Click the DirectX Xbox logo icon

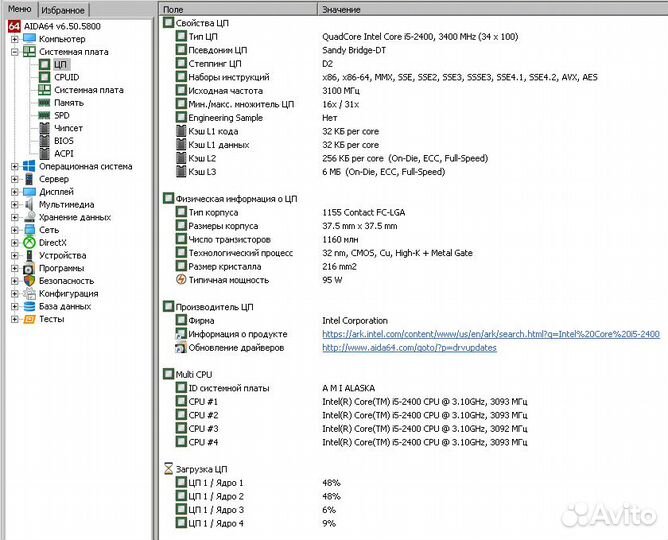click(x=29, y=243)
